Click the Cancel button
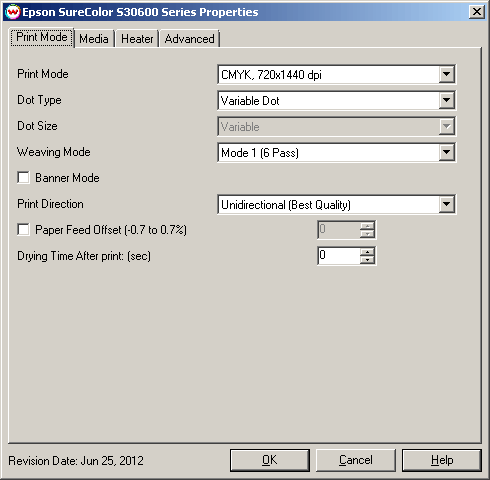This screenshot has height=480, width=490. point(356,460)
